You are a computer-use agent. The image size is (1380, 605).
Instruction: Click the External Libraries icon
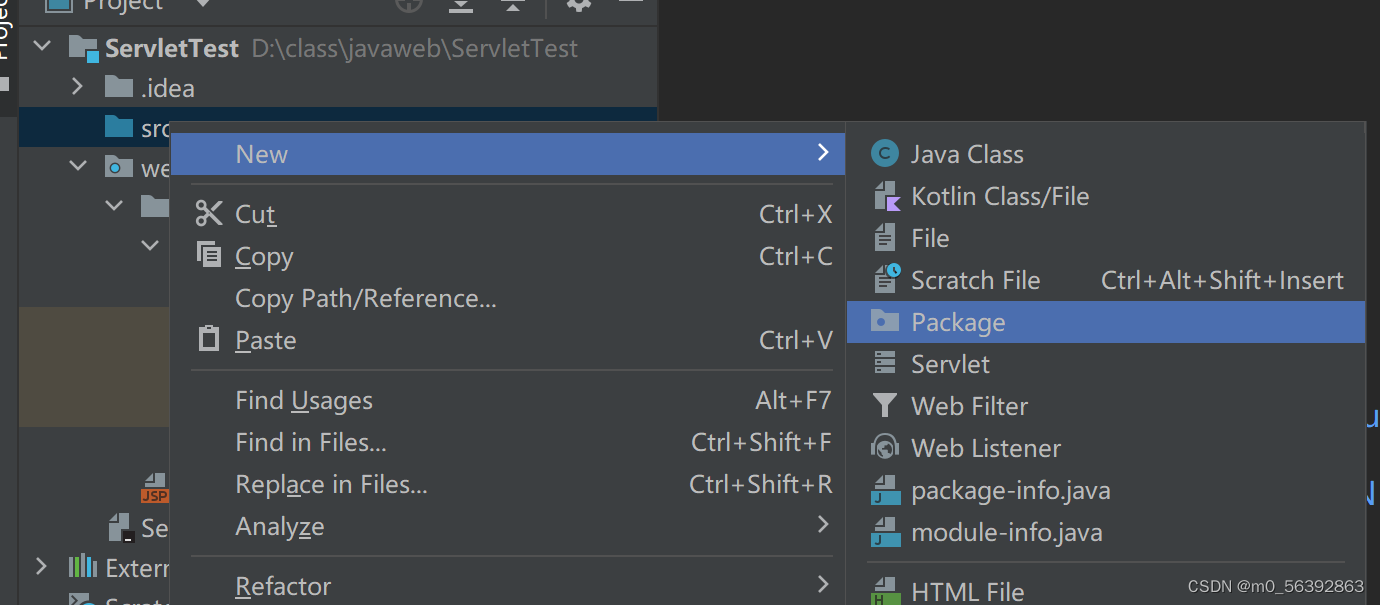coord(82,567)
